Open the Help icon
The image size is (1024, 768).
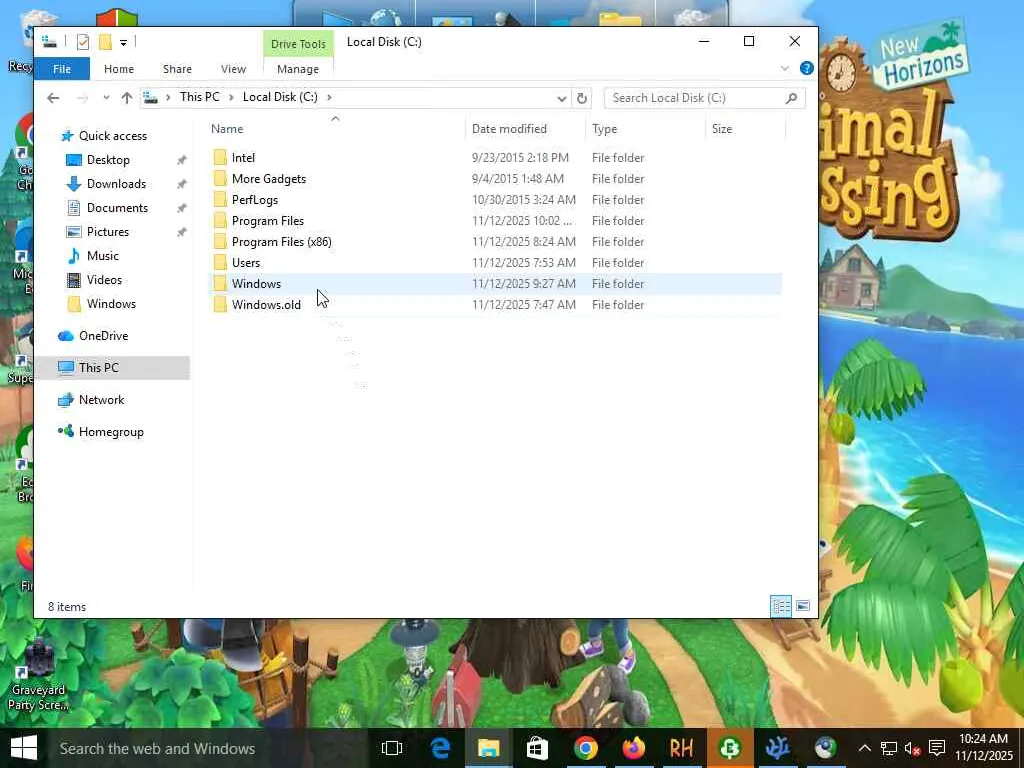pos(807,68)
